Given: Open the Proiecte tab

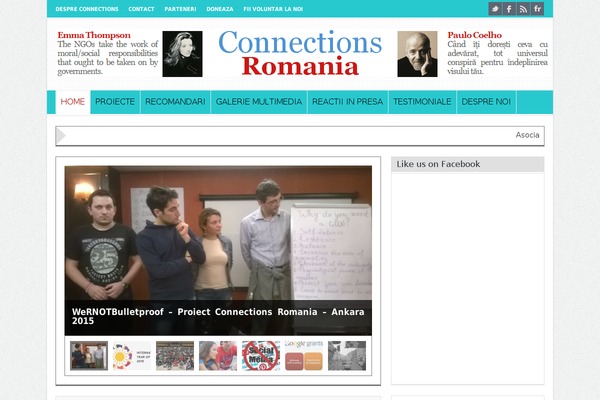Looking at the screenshot, I should coord(115,102).
